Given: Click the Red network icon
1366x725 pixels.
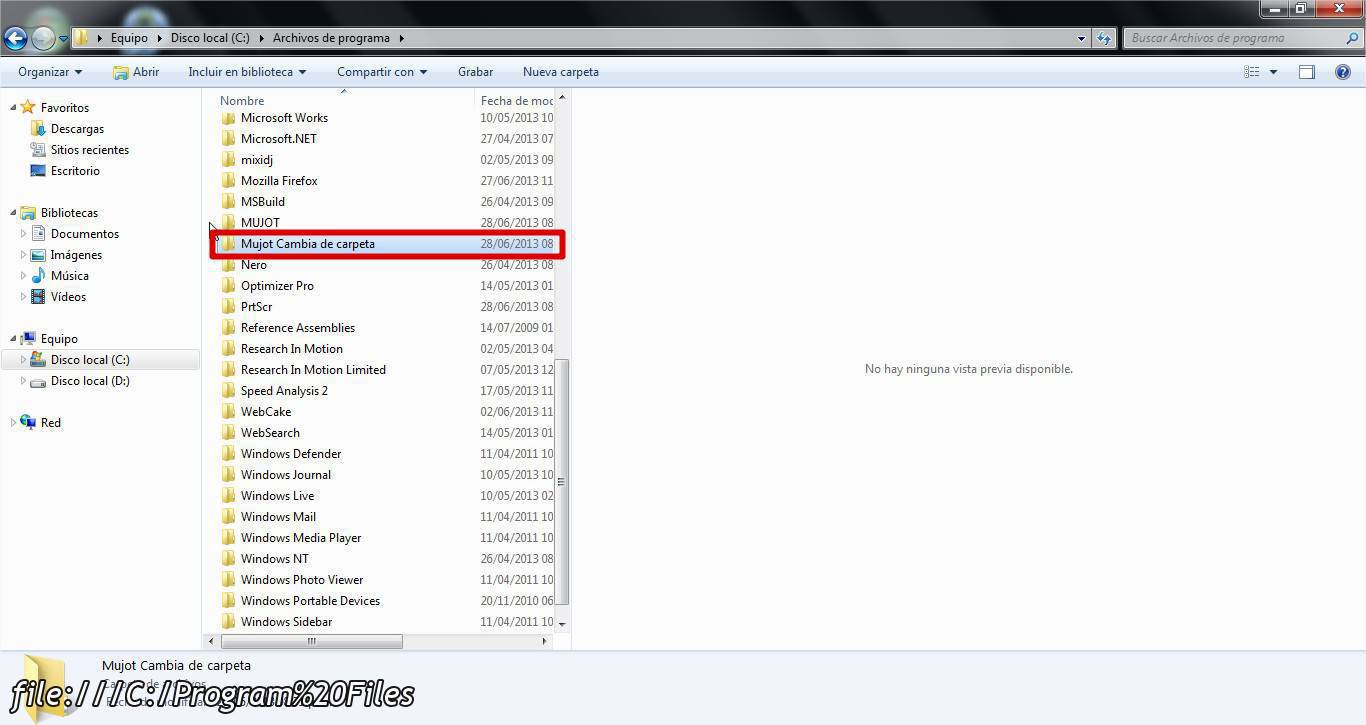Looking at the screenshot, I should 28,423.
